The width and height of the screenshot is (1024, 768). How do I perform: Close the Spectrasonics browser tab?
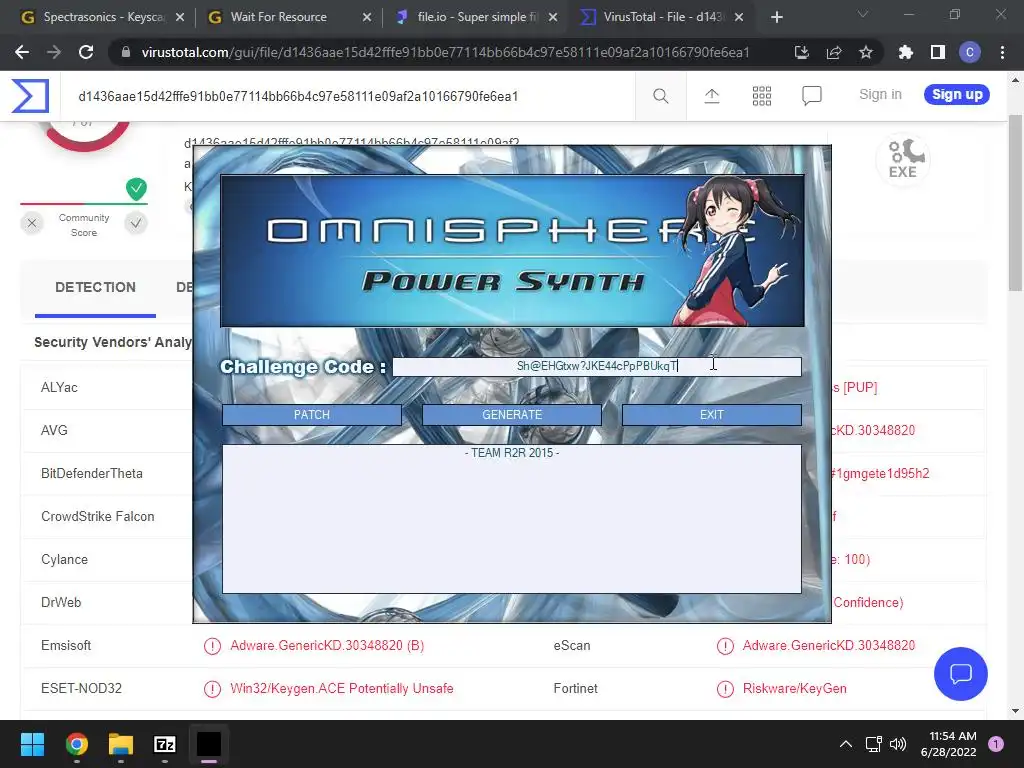coord(180,17)
